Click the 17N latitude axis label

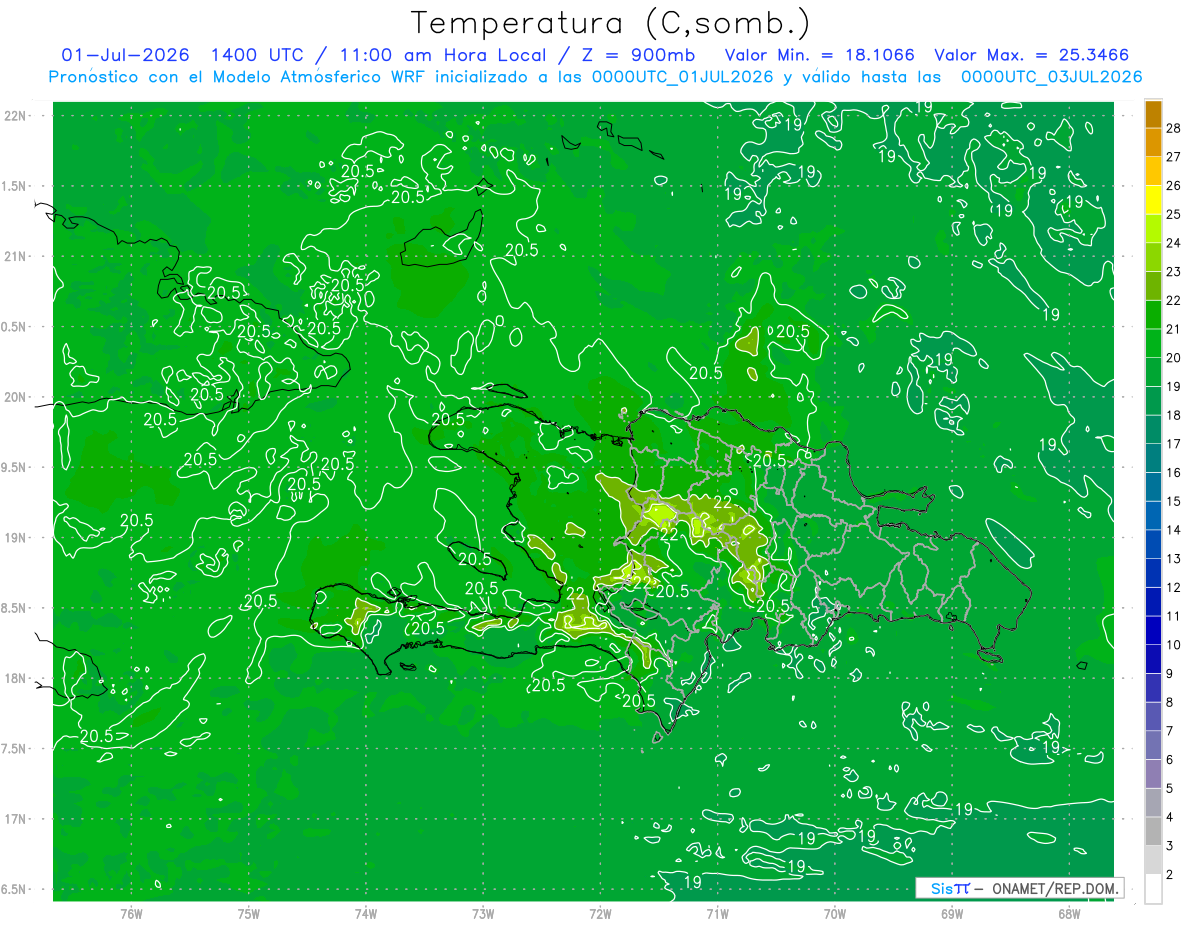[17, 819]
